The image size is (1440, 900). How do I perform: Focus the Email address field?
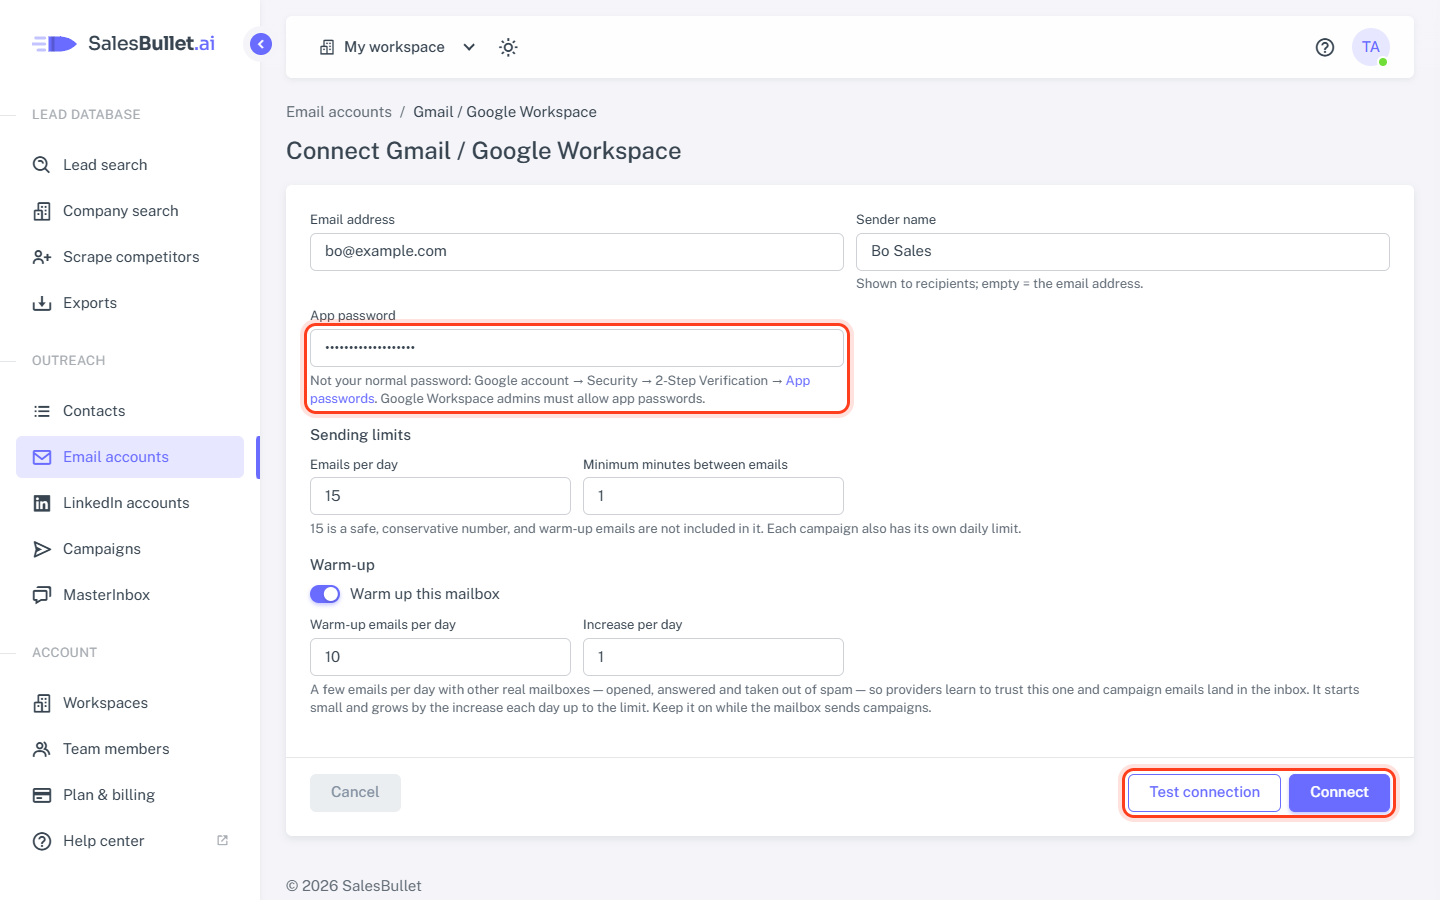pos(577,252)
